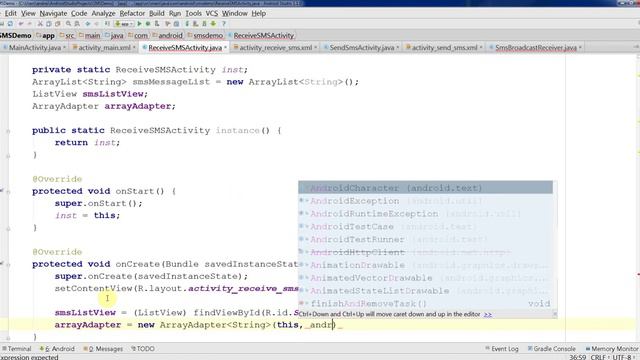Select the ReceiveSMSActivity breadcrumb
Image resolution: width=640 pixels, height=360 pixels.
pyautogui.click(x=261, y=36)
